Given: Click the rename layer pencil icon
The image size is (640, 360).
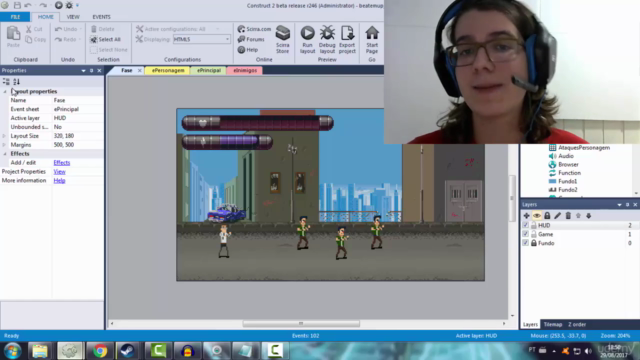Looking at the screenshot, I should pos(558,216).
